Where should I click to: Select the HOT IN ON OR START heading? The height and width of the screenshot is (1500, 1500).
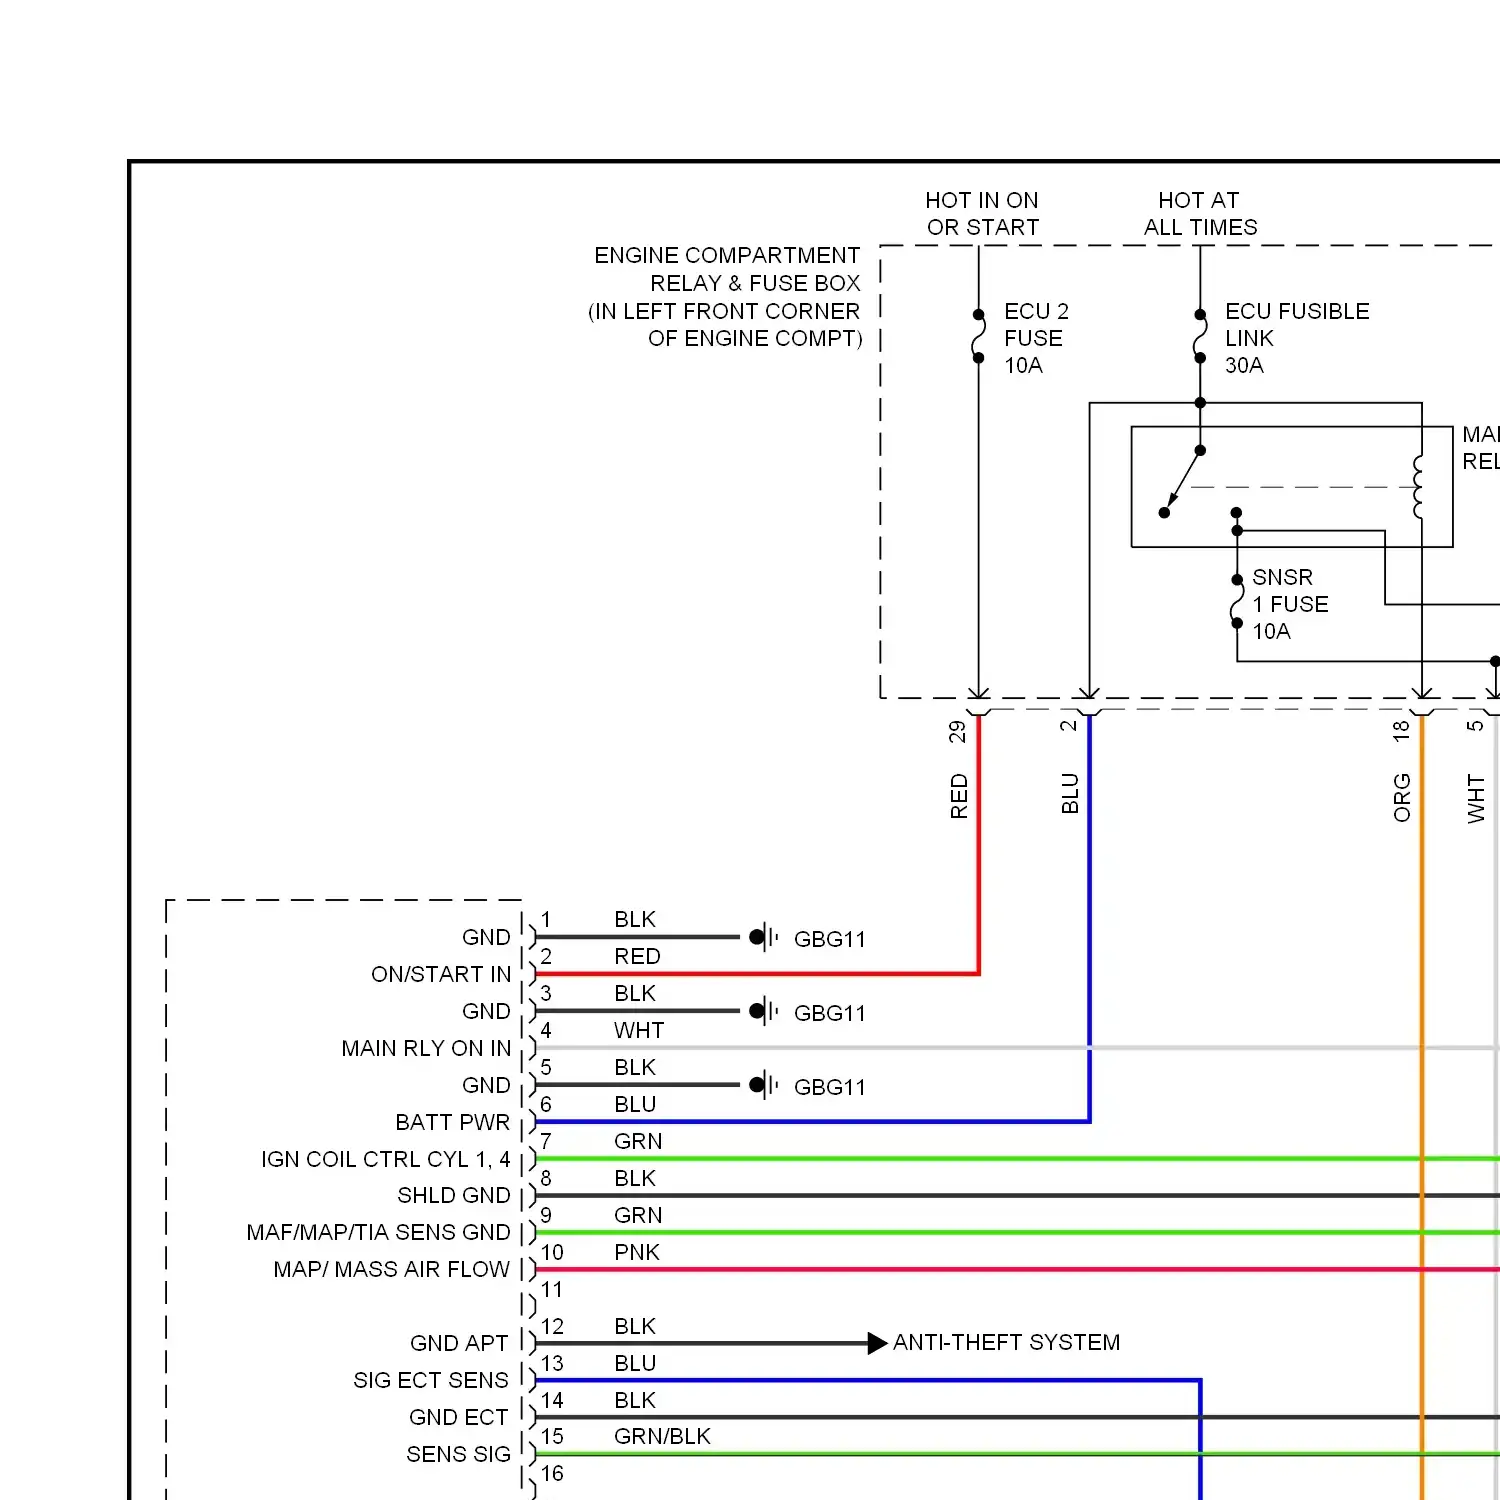tap(982, 214)
